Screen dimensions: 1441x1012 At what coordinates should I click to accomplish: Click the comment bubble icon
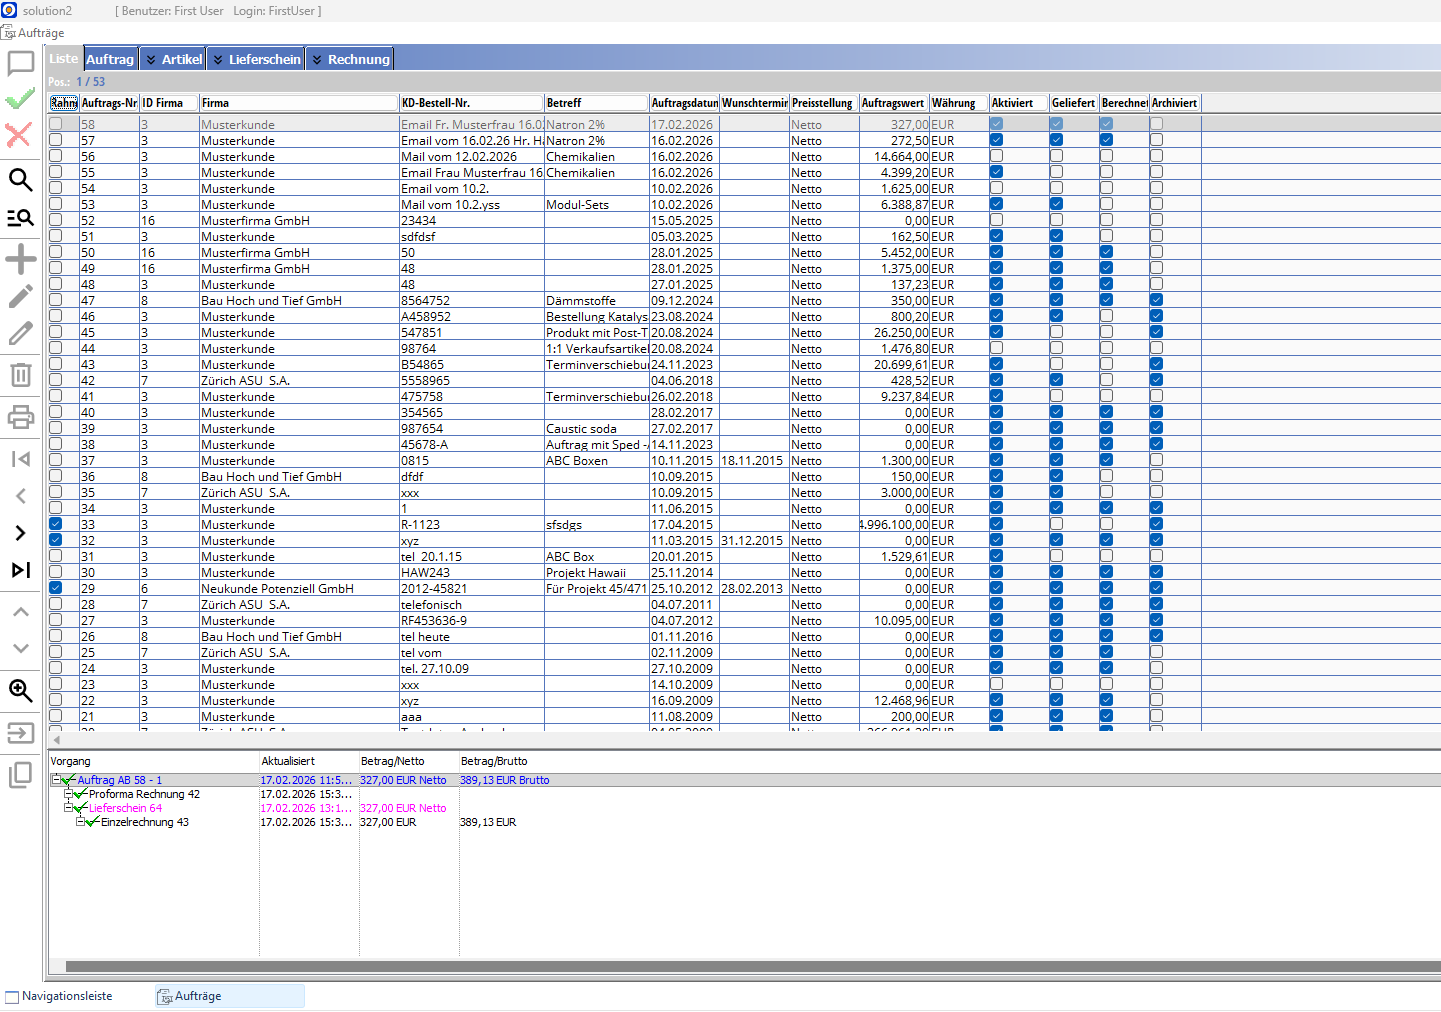(x=20, y=64)
